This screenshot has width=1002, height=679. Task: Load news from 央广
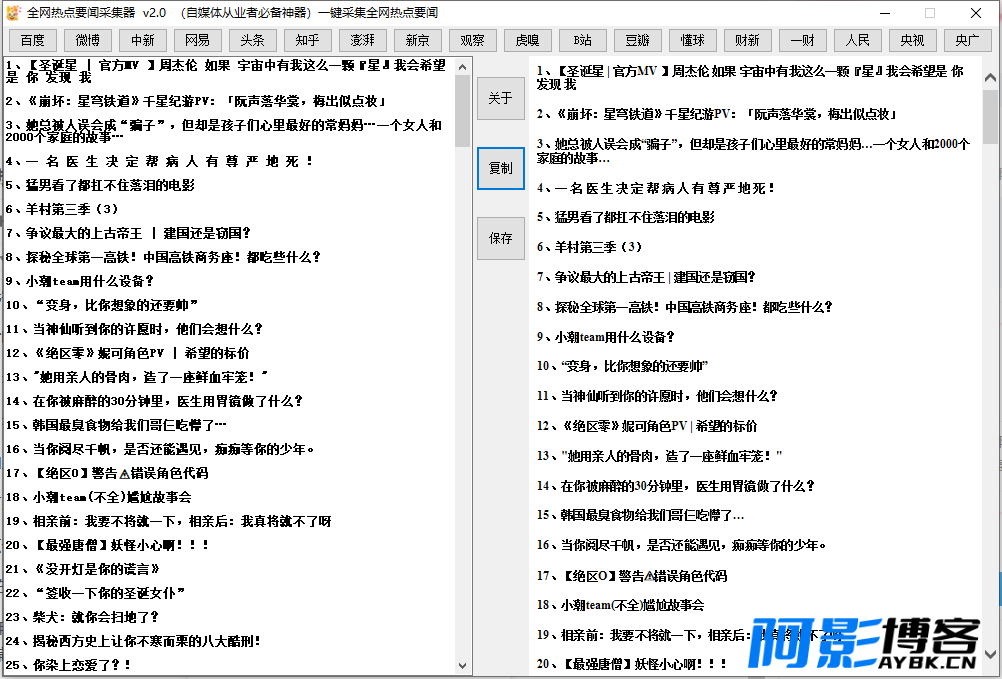point(967,40)
